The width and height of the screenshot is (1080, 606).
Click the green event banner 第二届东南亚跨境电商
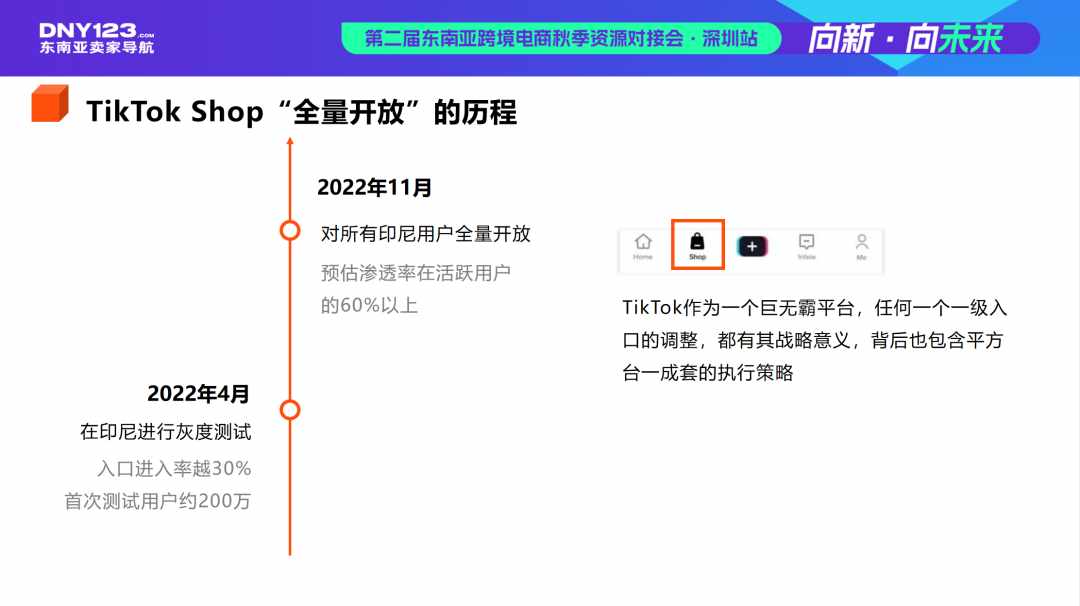coord(561,38)
